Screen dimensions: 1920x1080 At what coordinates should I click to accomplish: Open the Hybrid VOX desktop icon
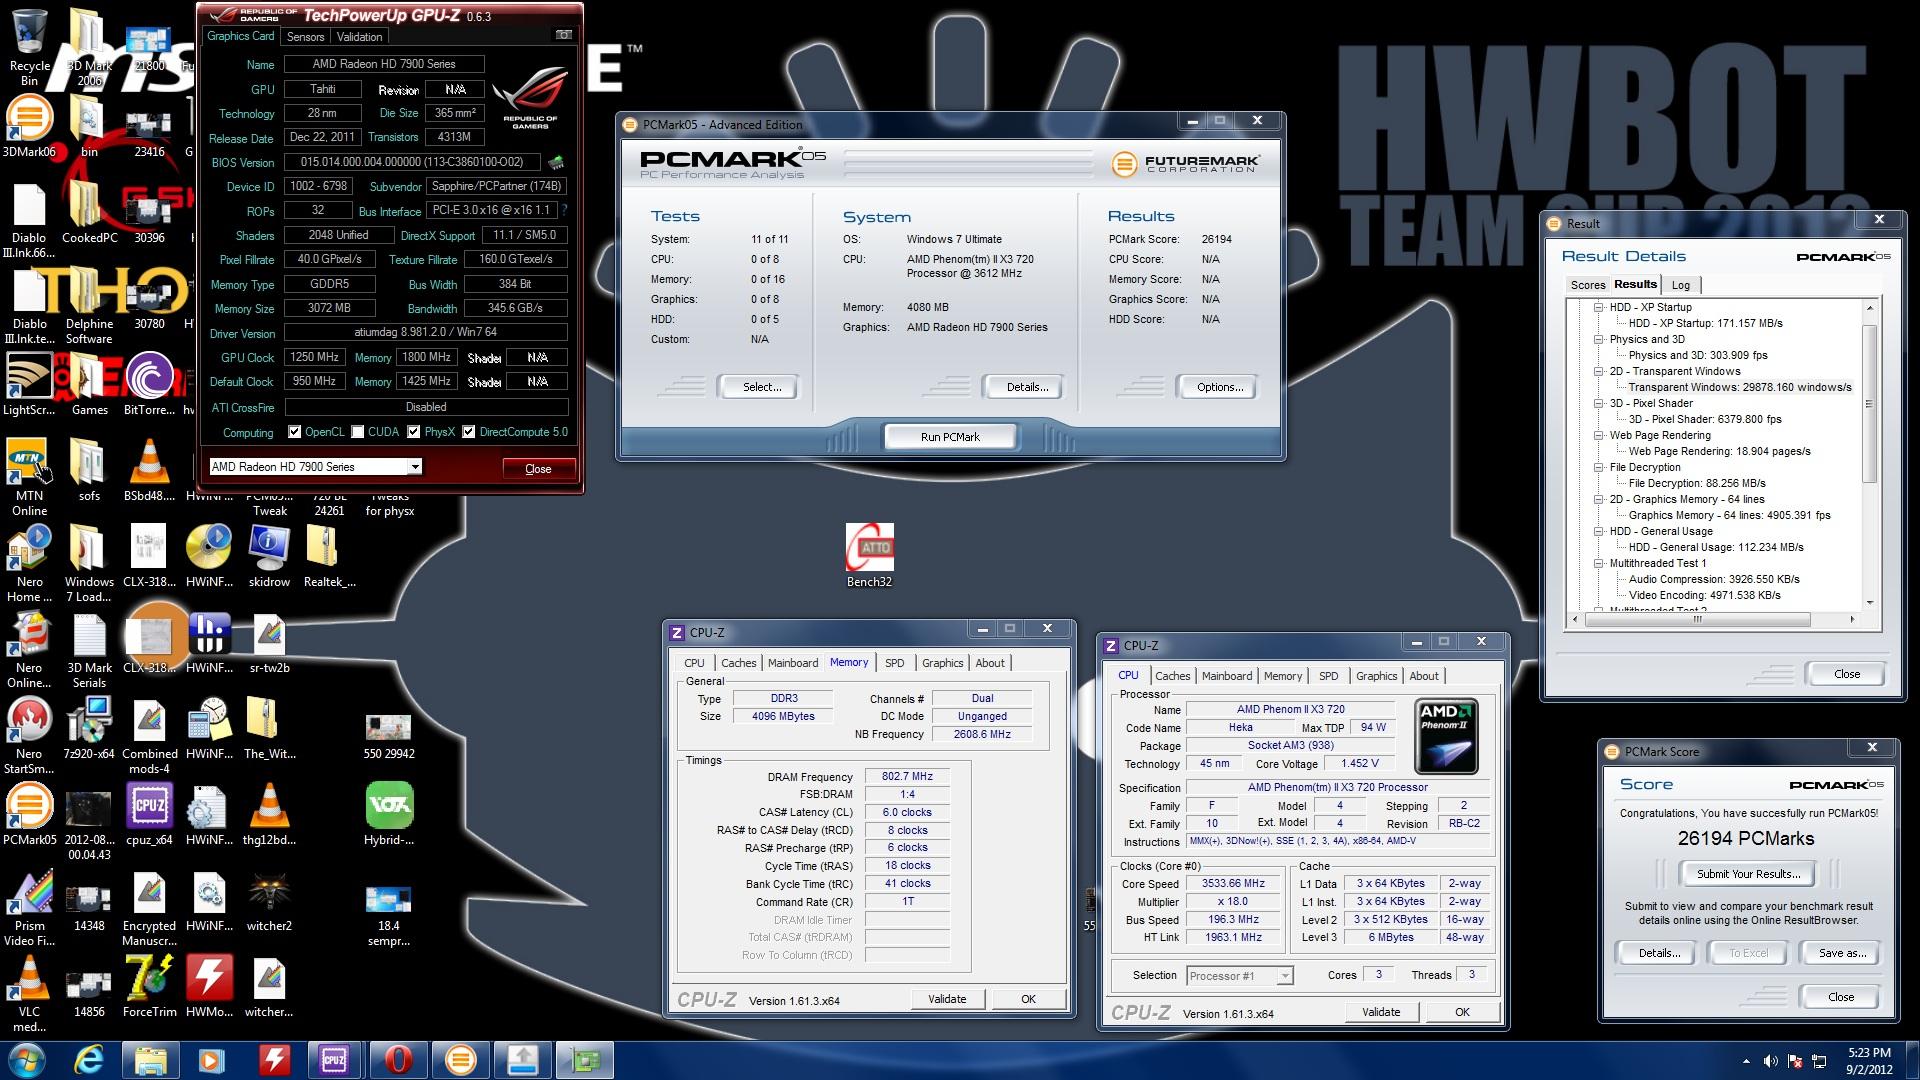tap(389, 815)
